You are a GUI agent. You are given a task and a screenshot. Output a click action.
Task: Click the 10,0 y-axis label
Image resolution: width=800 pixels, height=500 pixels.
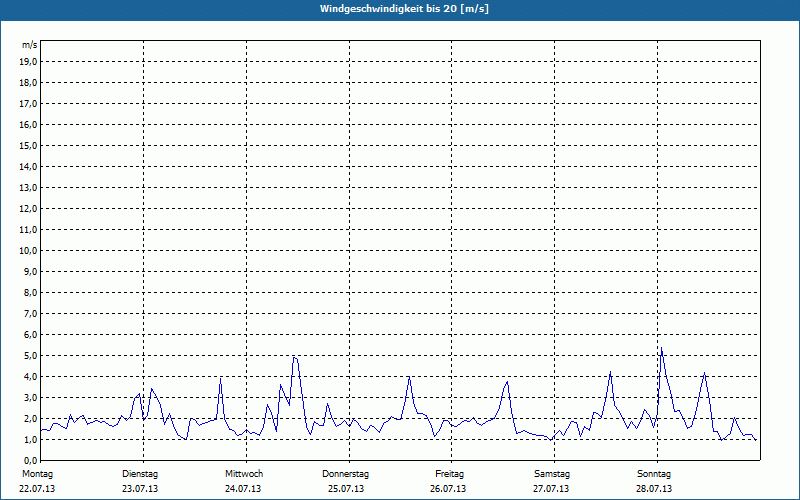click(x=27, y=251)
